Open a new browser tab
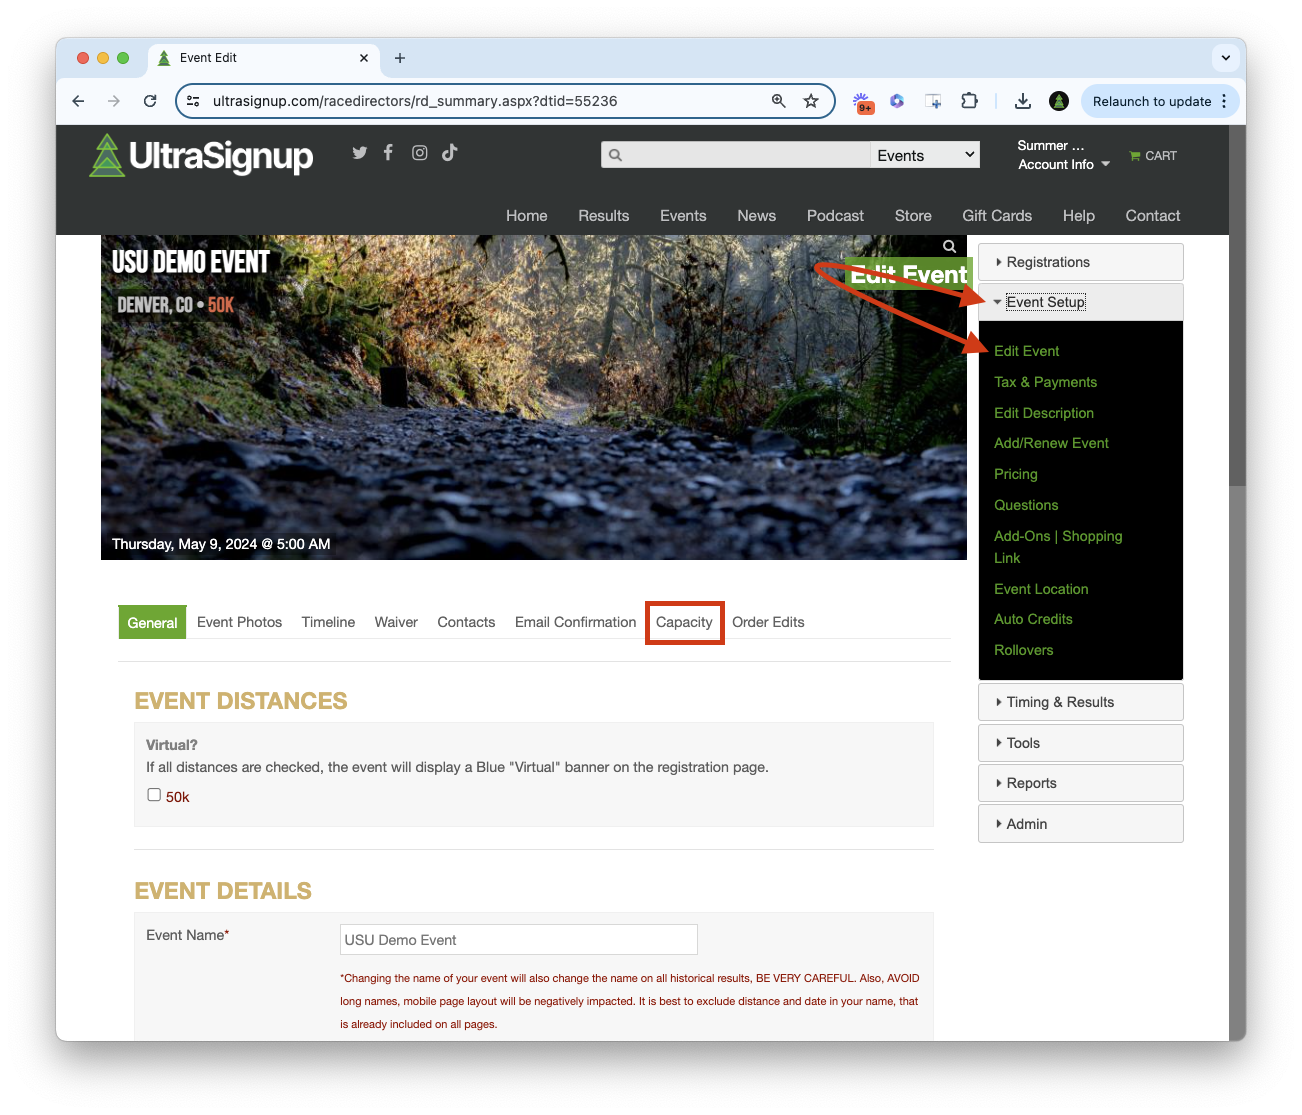 (400, 58)
